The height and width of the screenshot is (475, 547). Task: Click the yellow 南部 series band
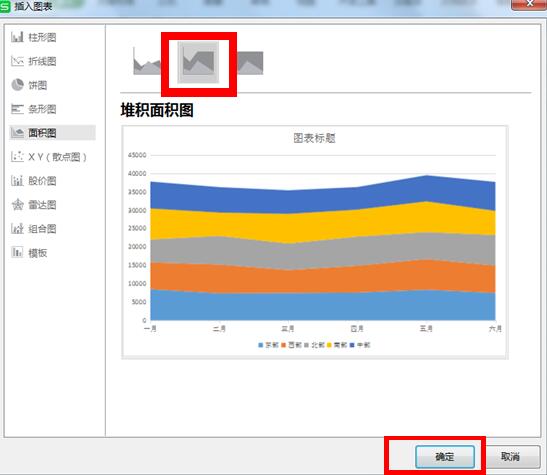[323, 223]
